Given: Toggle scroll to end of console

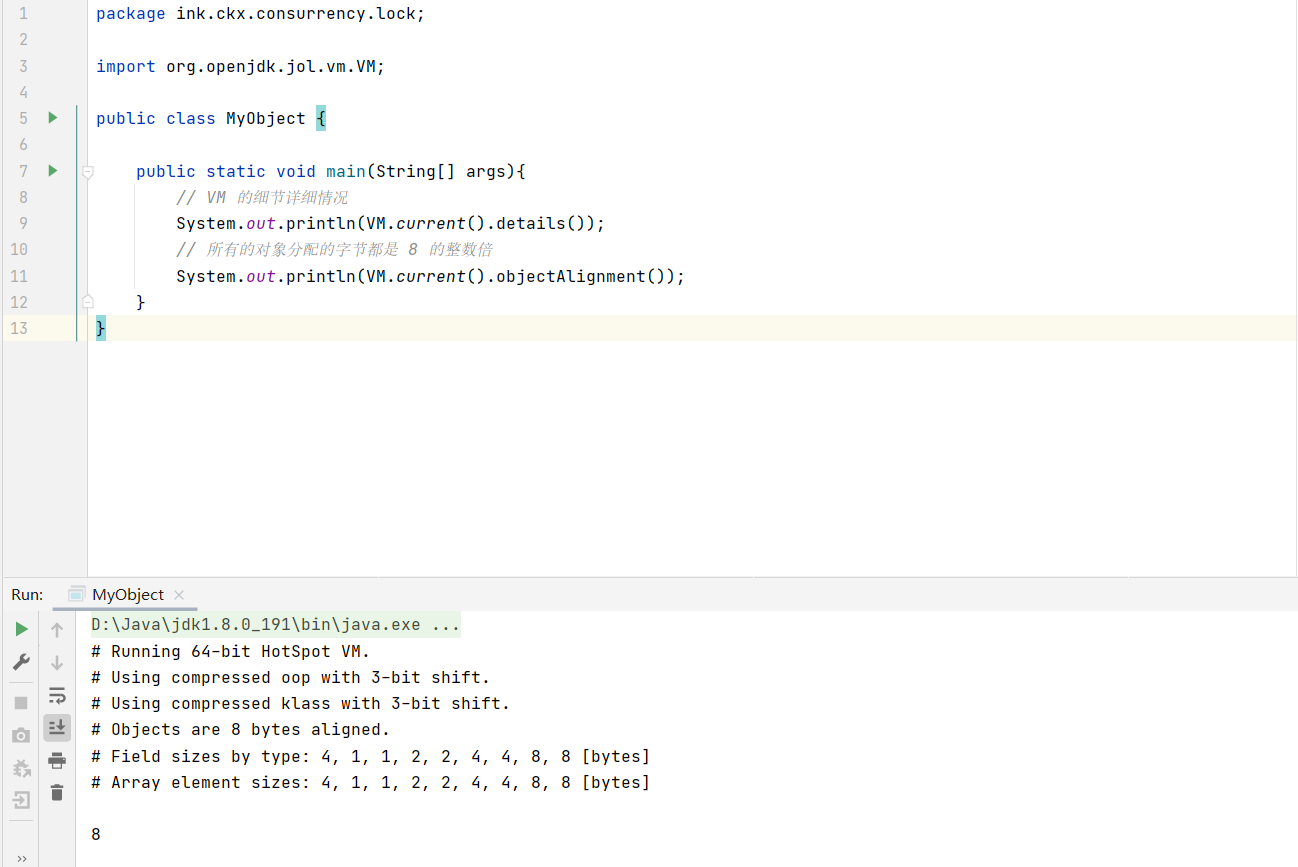Looking at the screenshot, I should (x=57, y=727).
